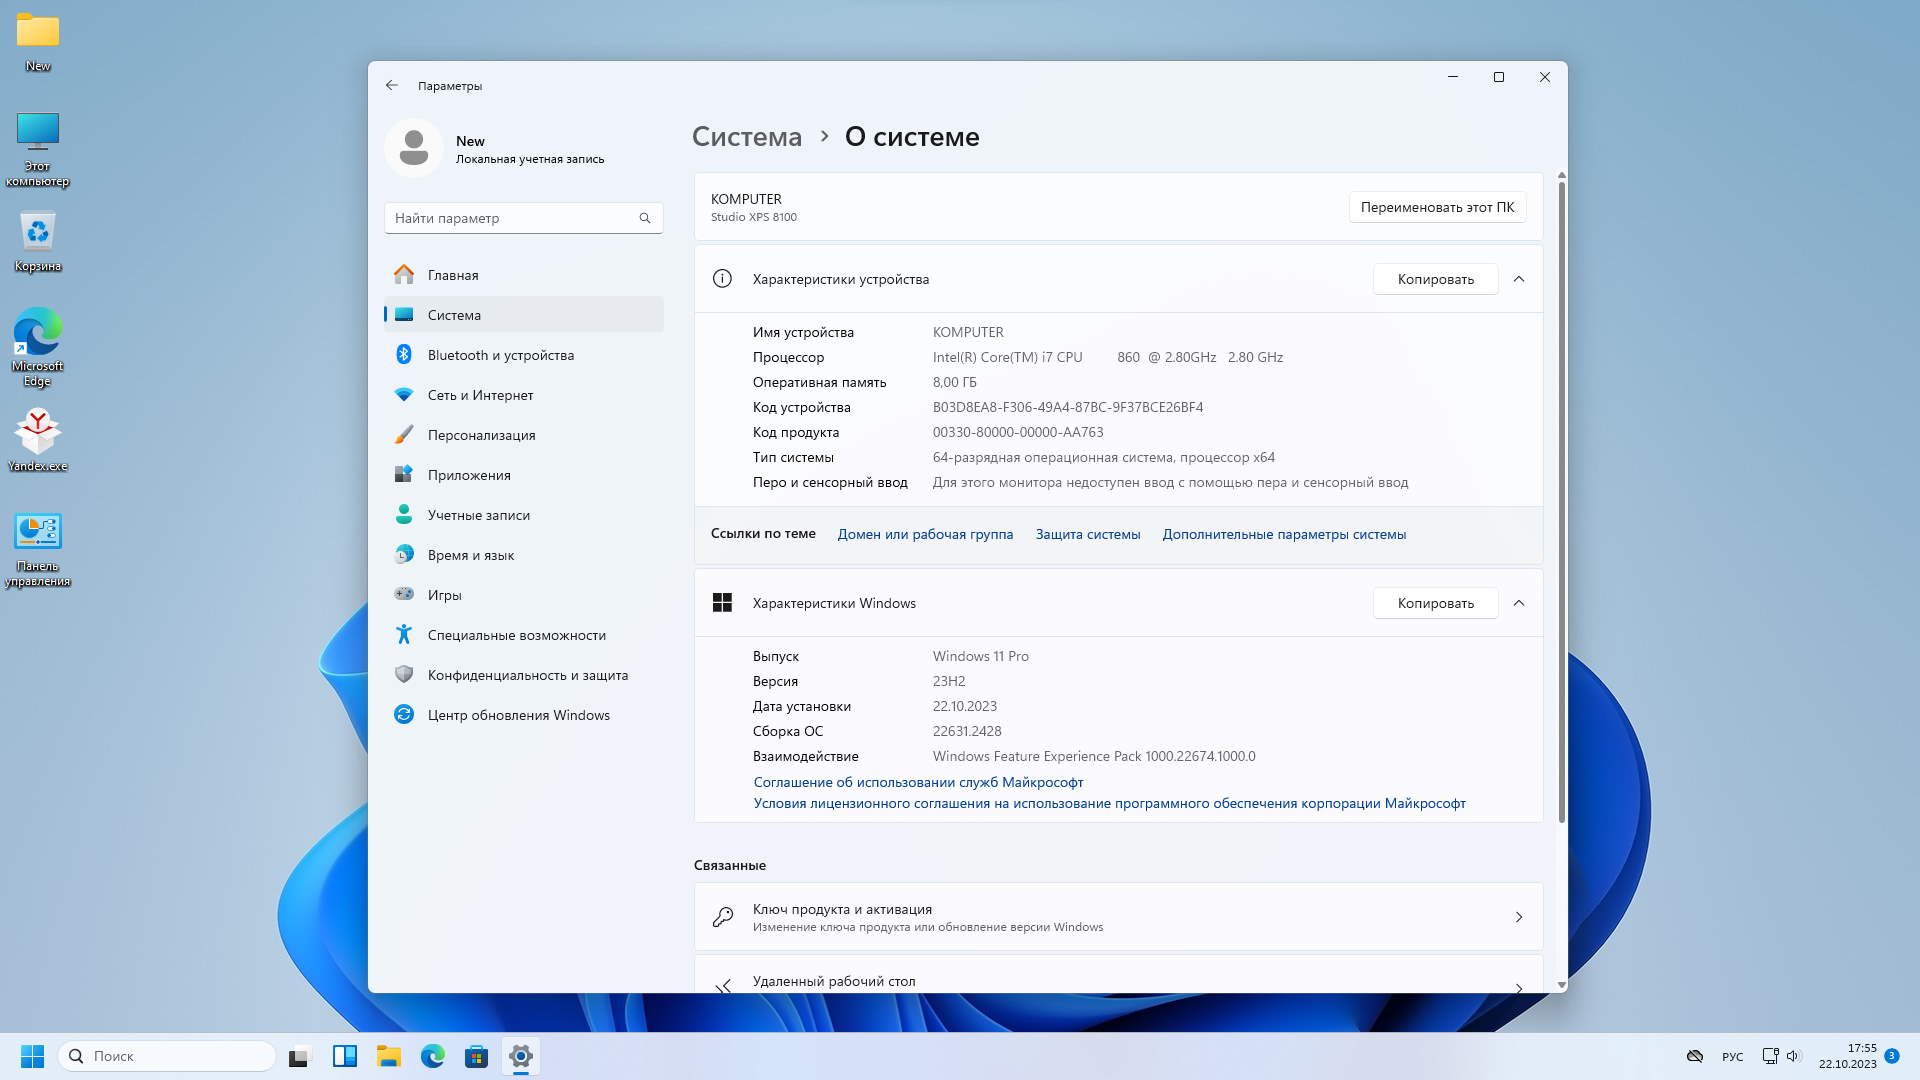Click Переименовать этот ПК button

pos(1436,207)
